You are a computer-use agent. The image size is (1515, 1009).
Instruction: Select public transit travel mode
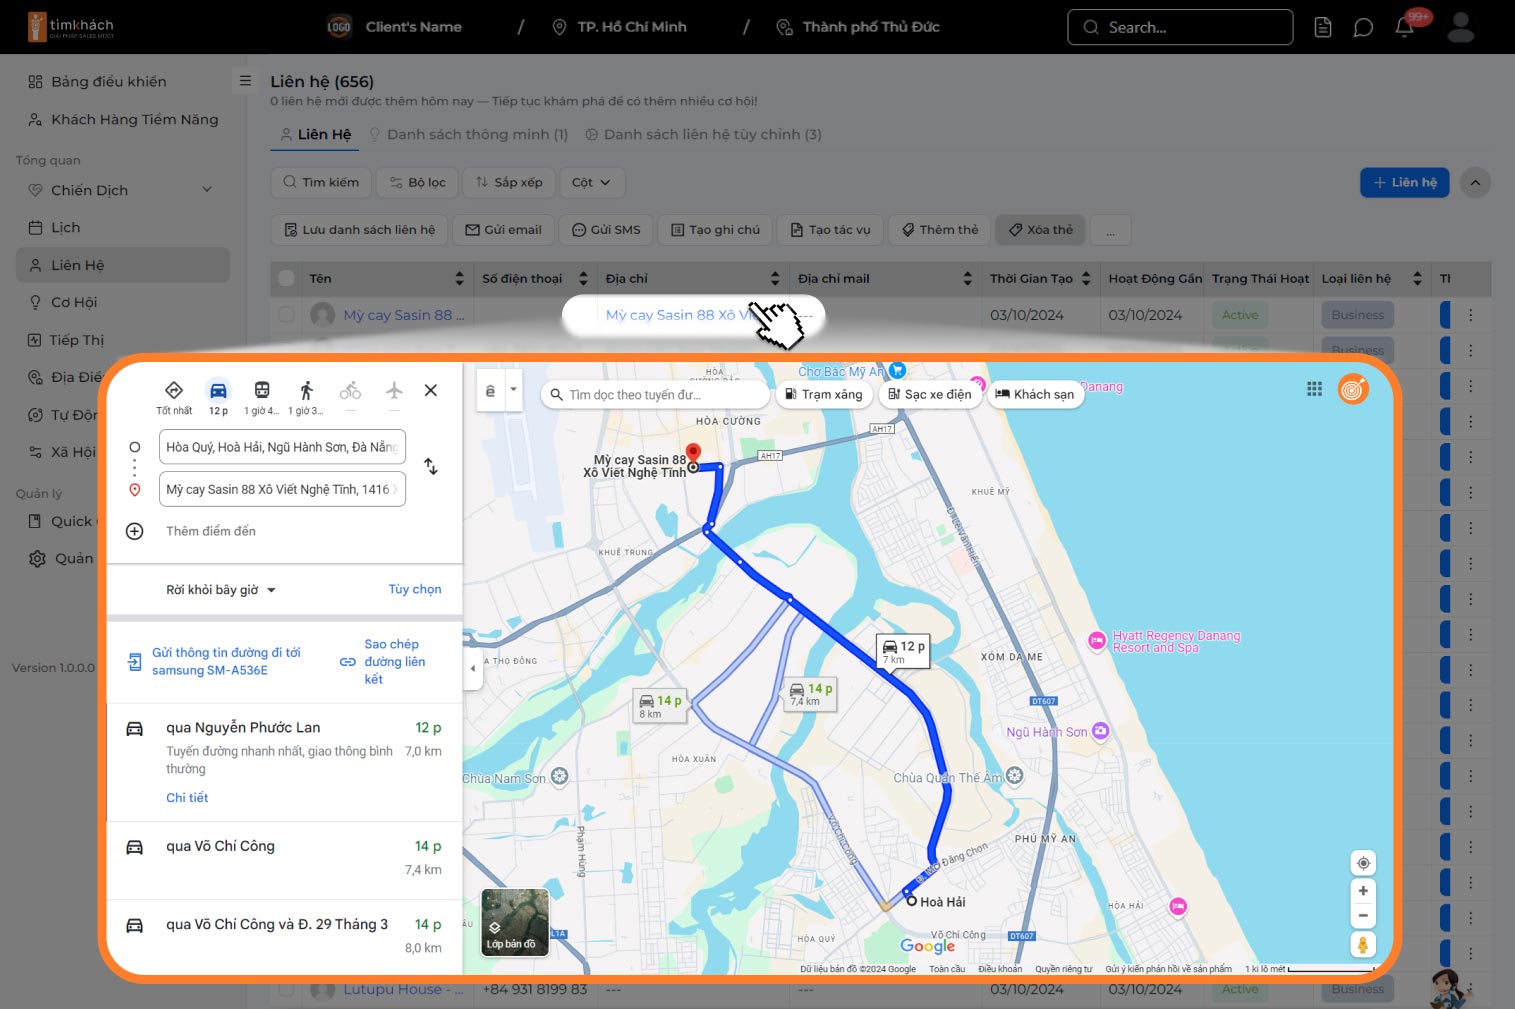pos(262,391)
